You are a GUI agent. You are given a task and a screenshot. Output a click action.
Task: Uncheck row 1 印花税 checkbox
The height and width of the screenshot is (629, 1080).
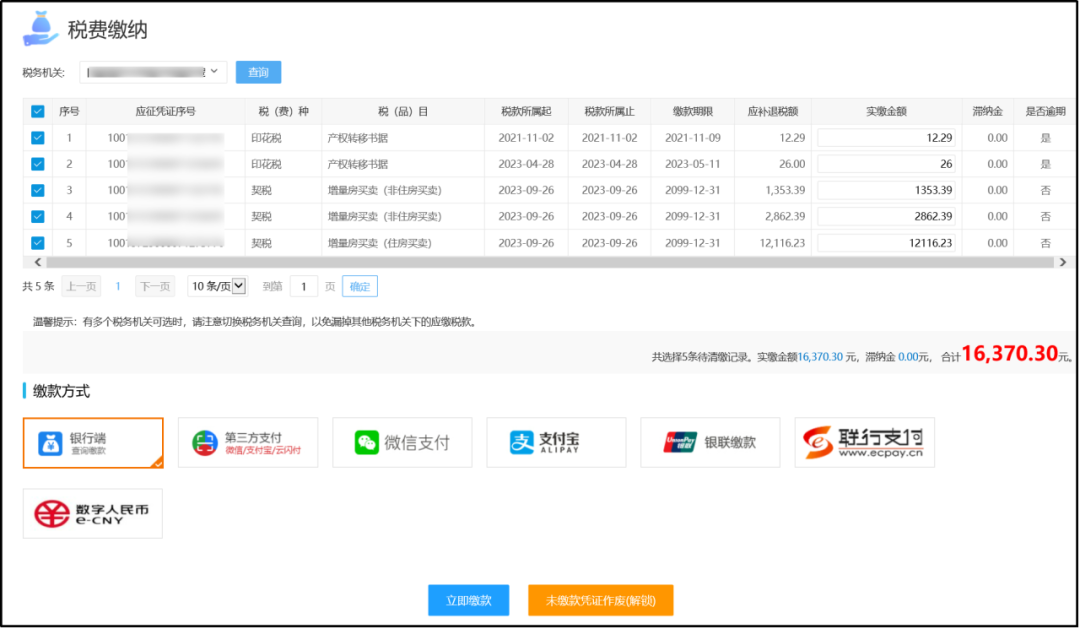pyautogui.click(x=38, y=138)
